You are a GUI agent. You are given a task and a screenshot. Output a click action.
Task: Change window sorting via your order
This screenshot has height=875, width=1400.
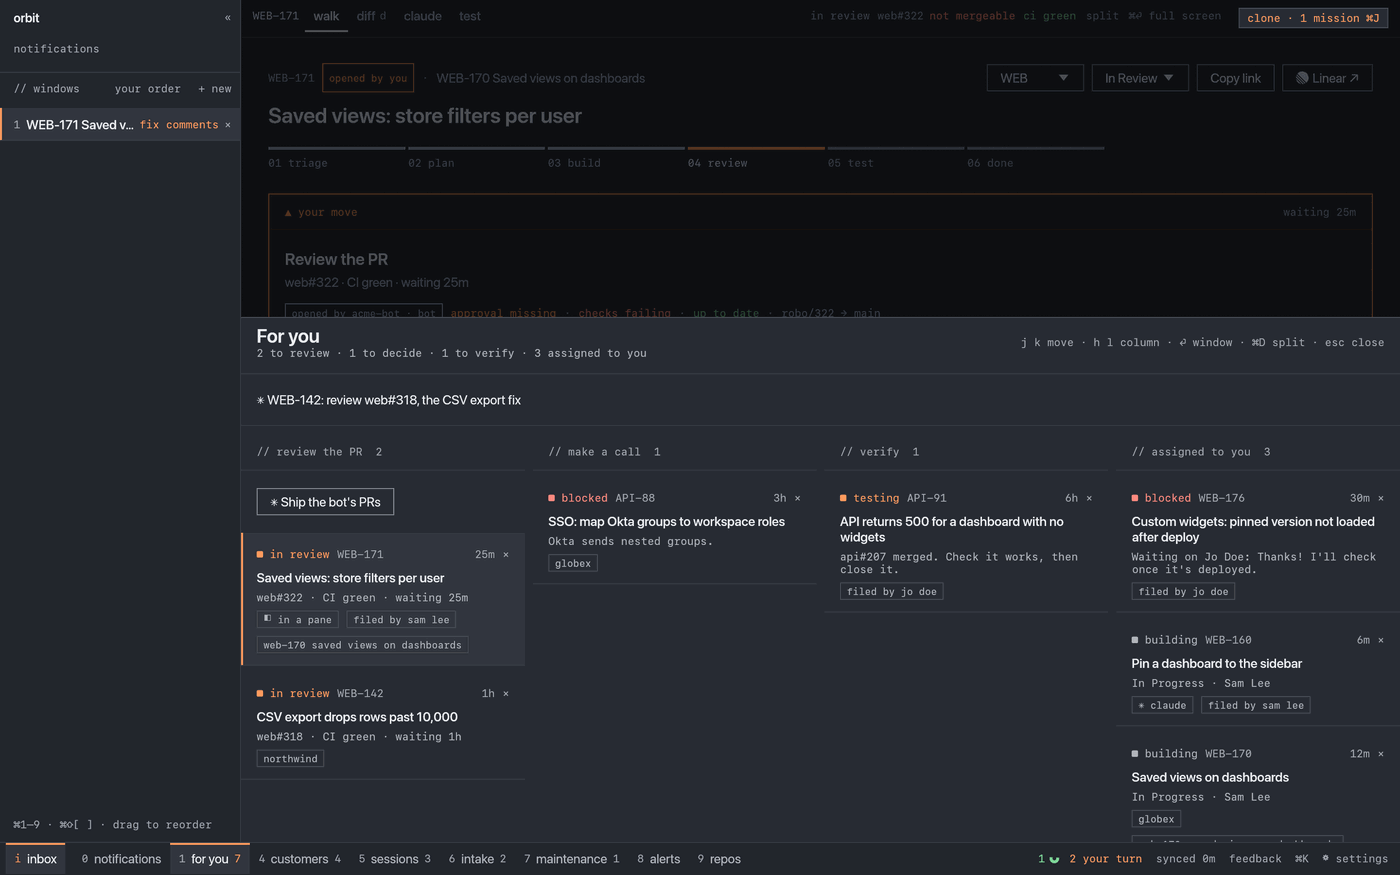tap(148, 89)
